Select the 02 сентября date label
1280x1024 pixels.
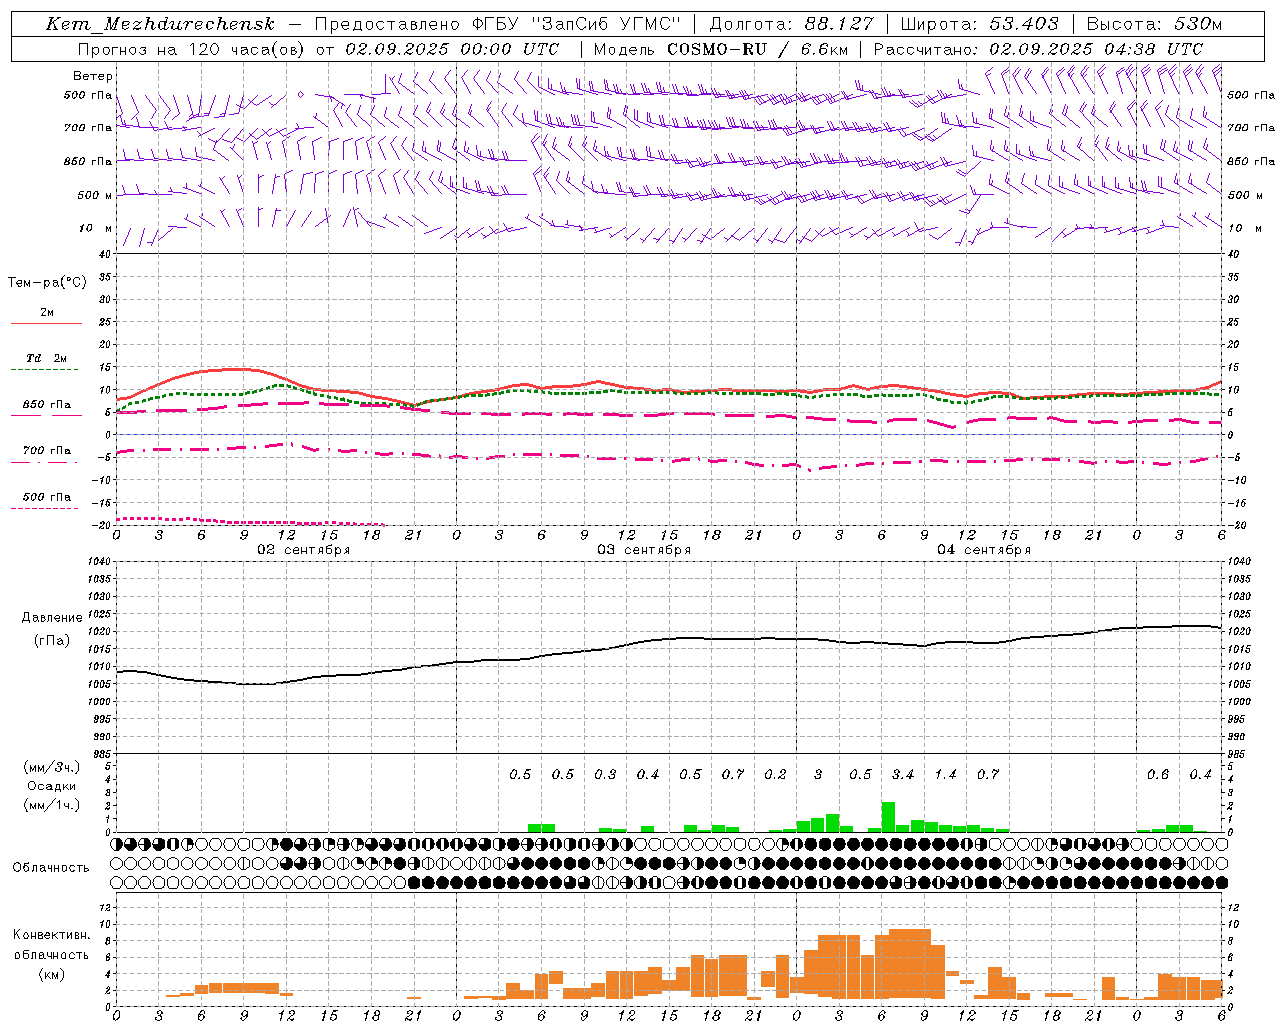(304, 550)
